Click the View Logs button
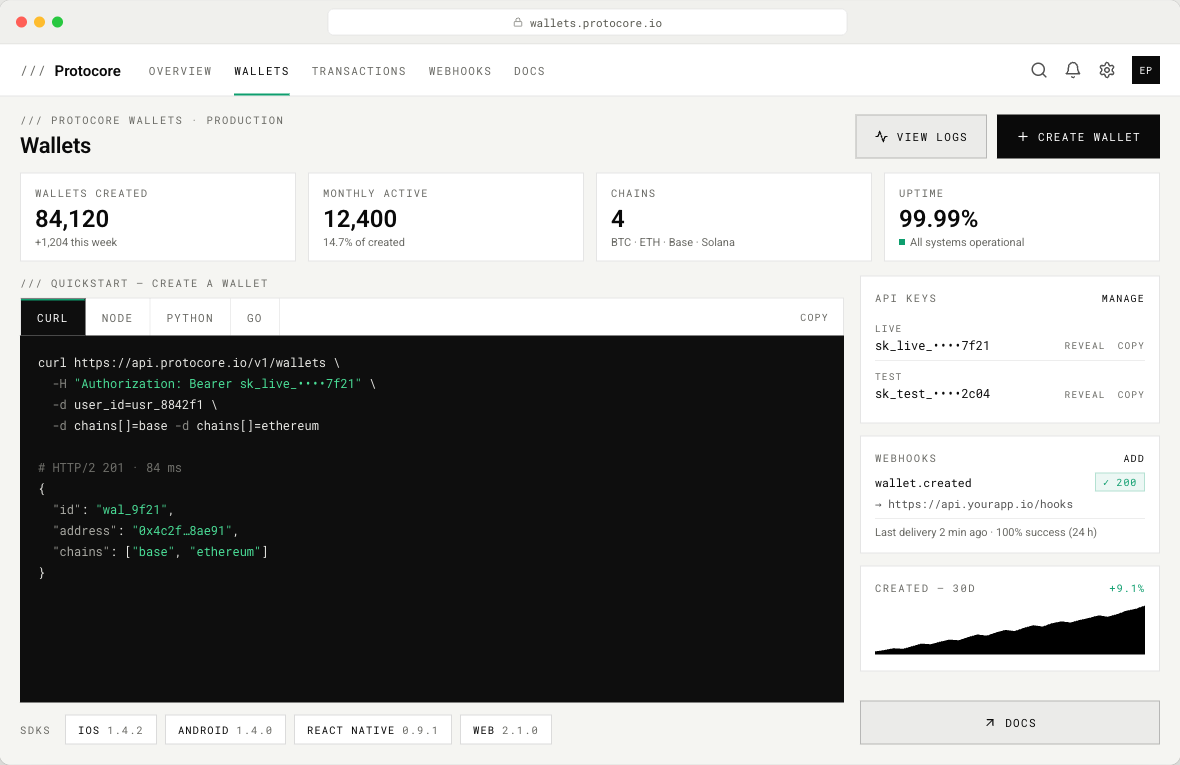 coord(920,137)
